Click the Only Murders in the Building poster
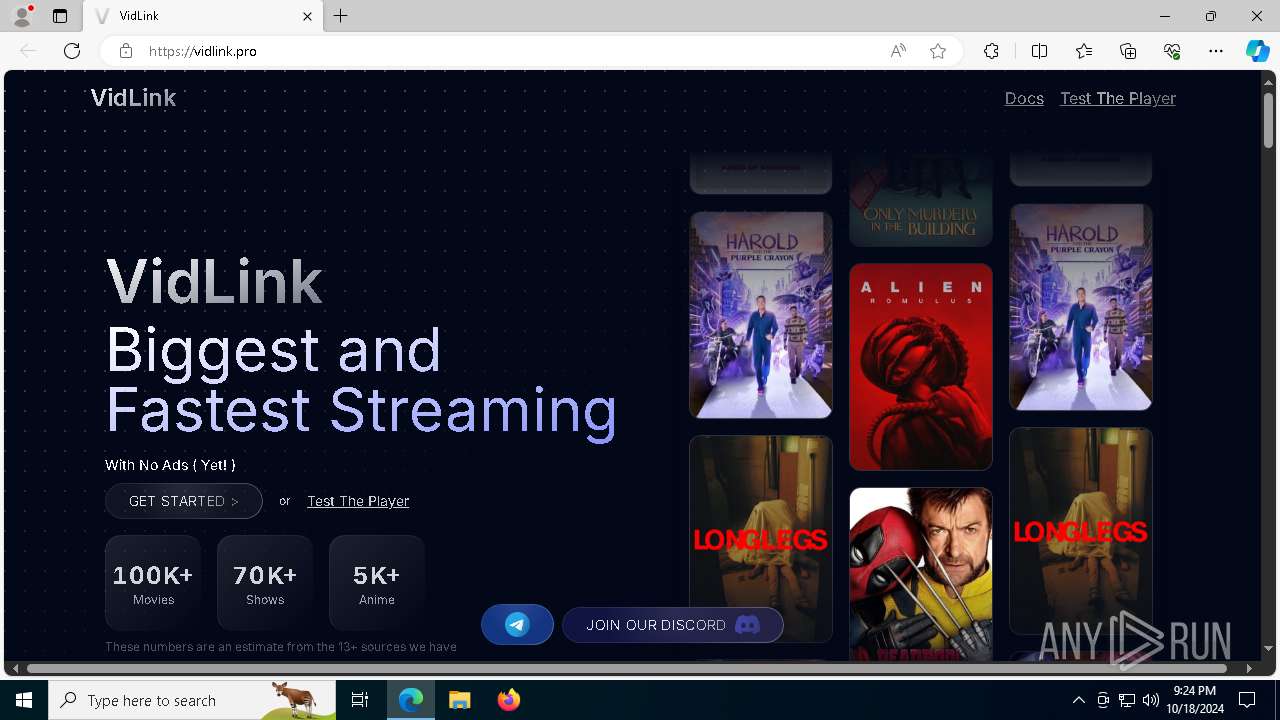 921,199
